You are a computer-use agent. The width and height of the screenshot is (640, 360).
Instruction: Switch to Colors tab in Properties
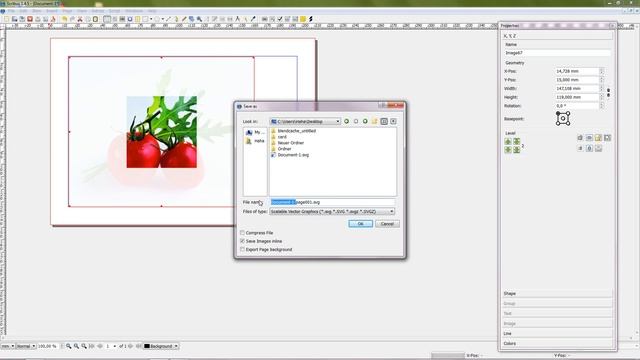[x=557, y=343]
